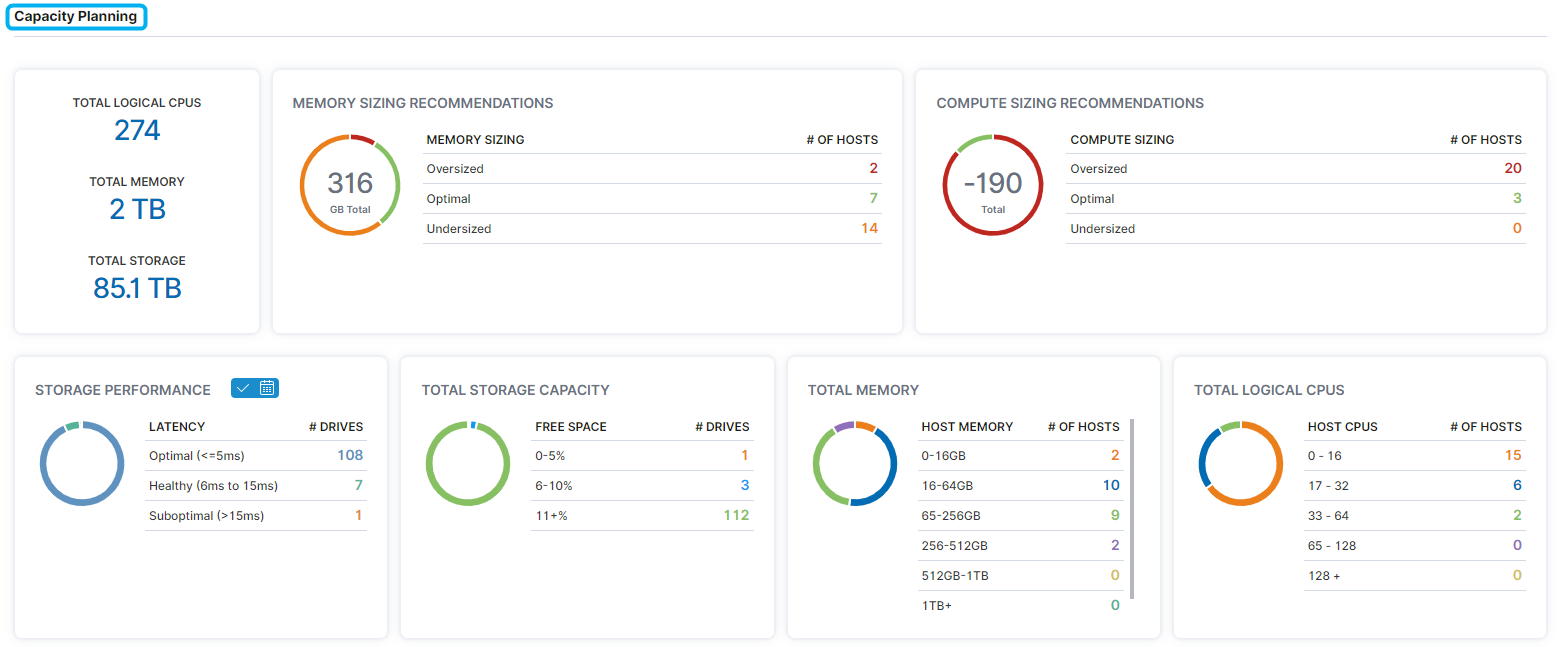Image resolution: width=1559 pixels, height=647 pixels.
Task: Click the Total Logical CPUs value 274
Action: (137, 131)
